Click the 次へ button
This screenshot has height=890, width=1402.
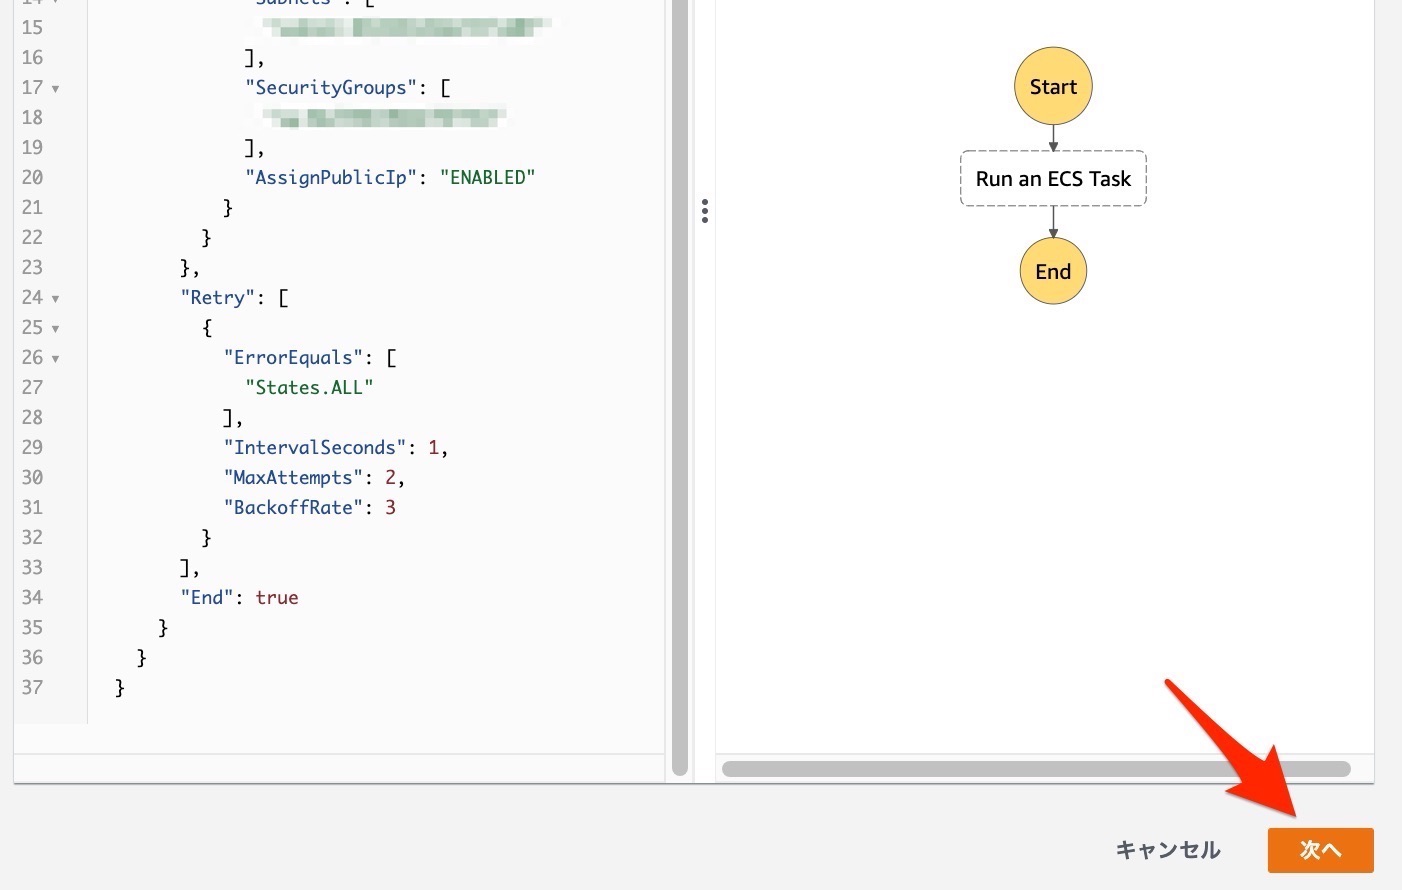1320,850
